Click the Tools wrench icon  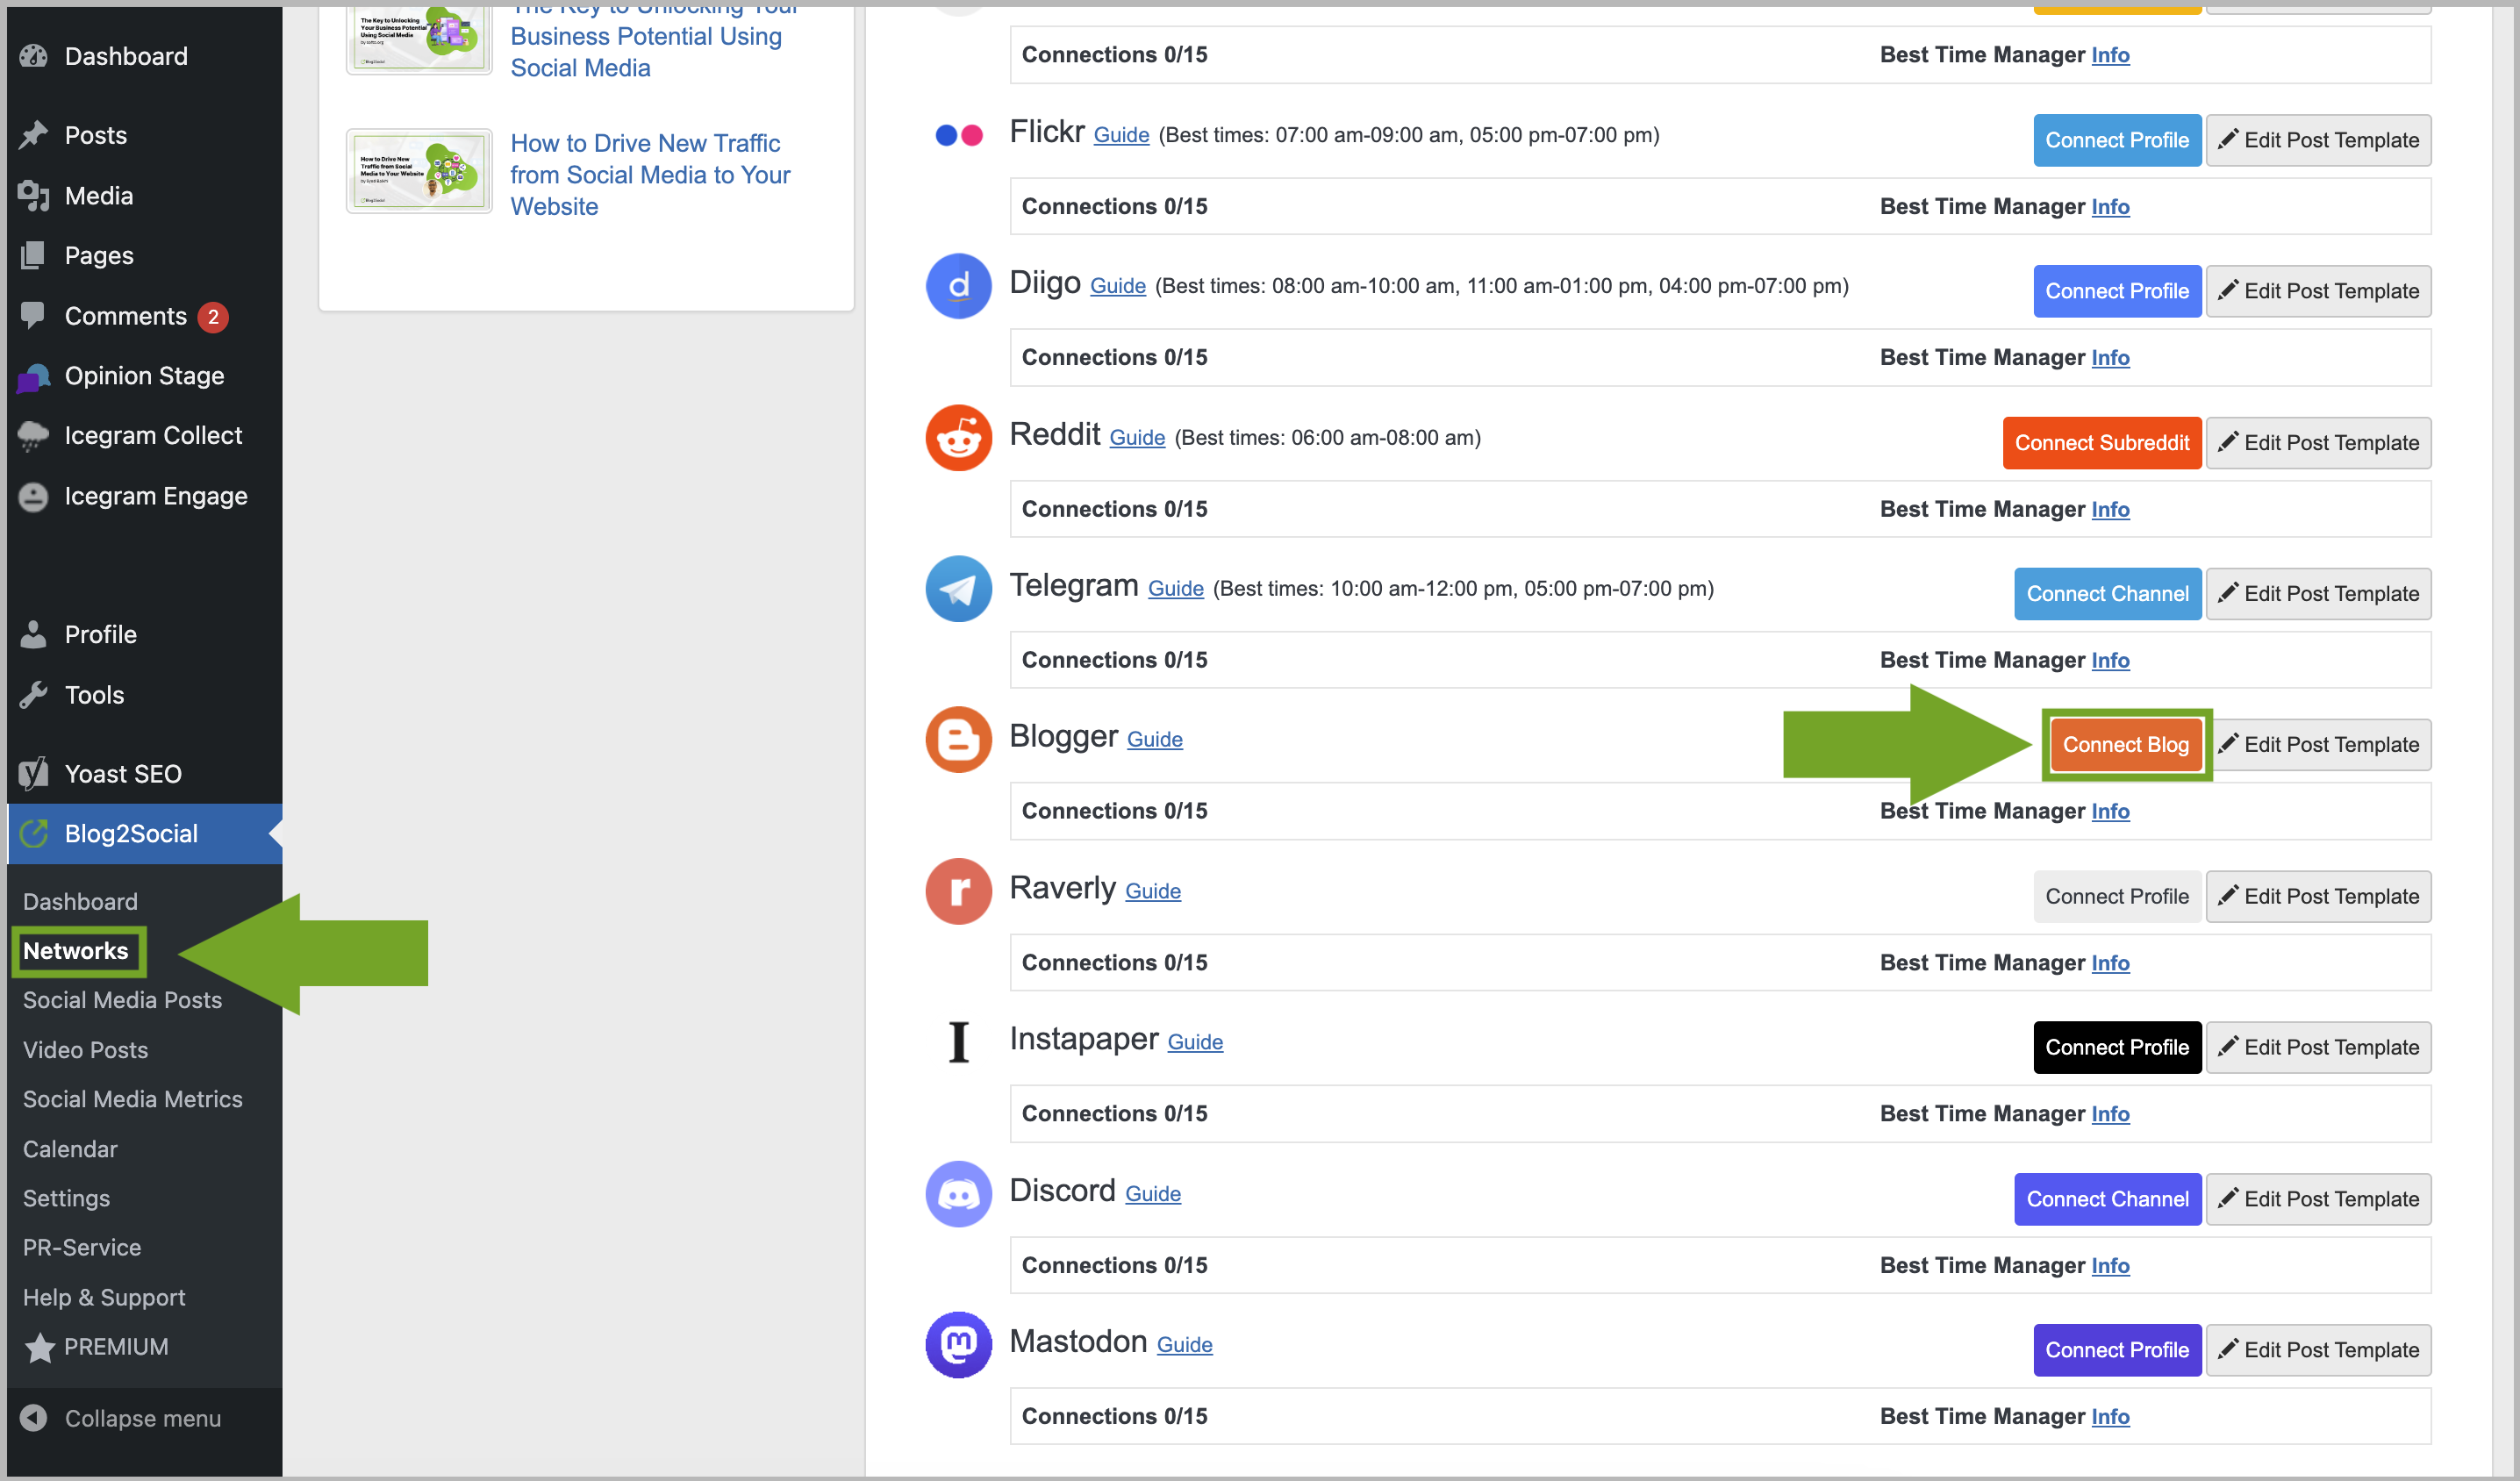click(33, 695)
